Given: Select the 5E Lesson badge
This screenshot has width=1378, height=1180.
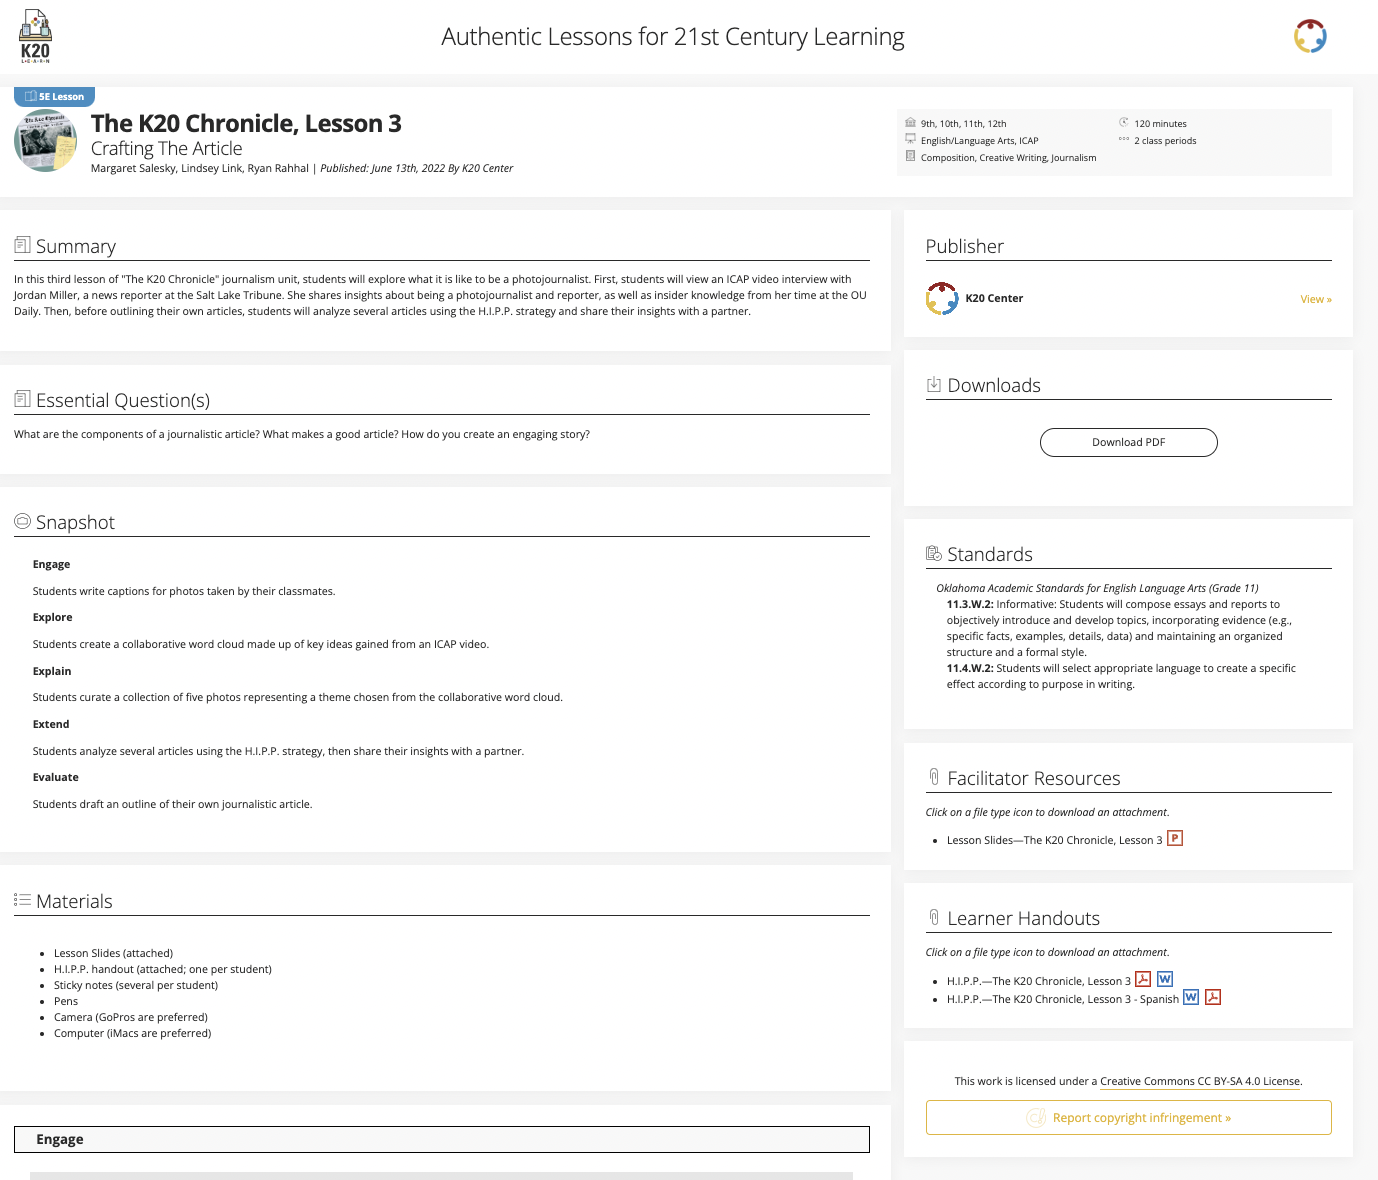Looking at the screenshot, I should (x=54, y=96).
